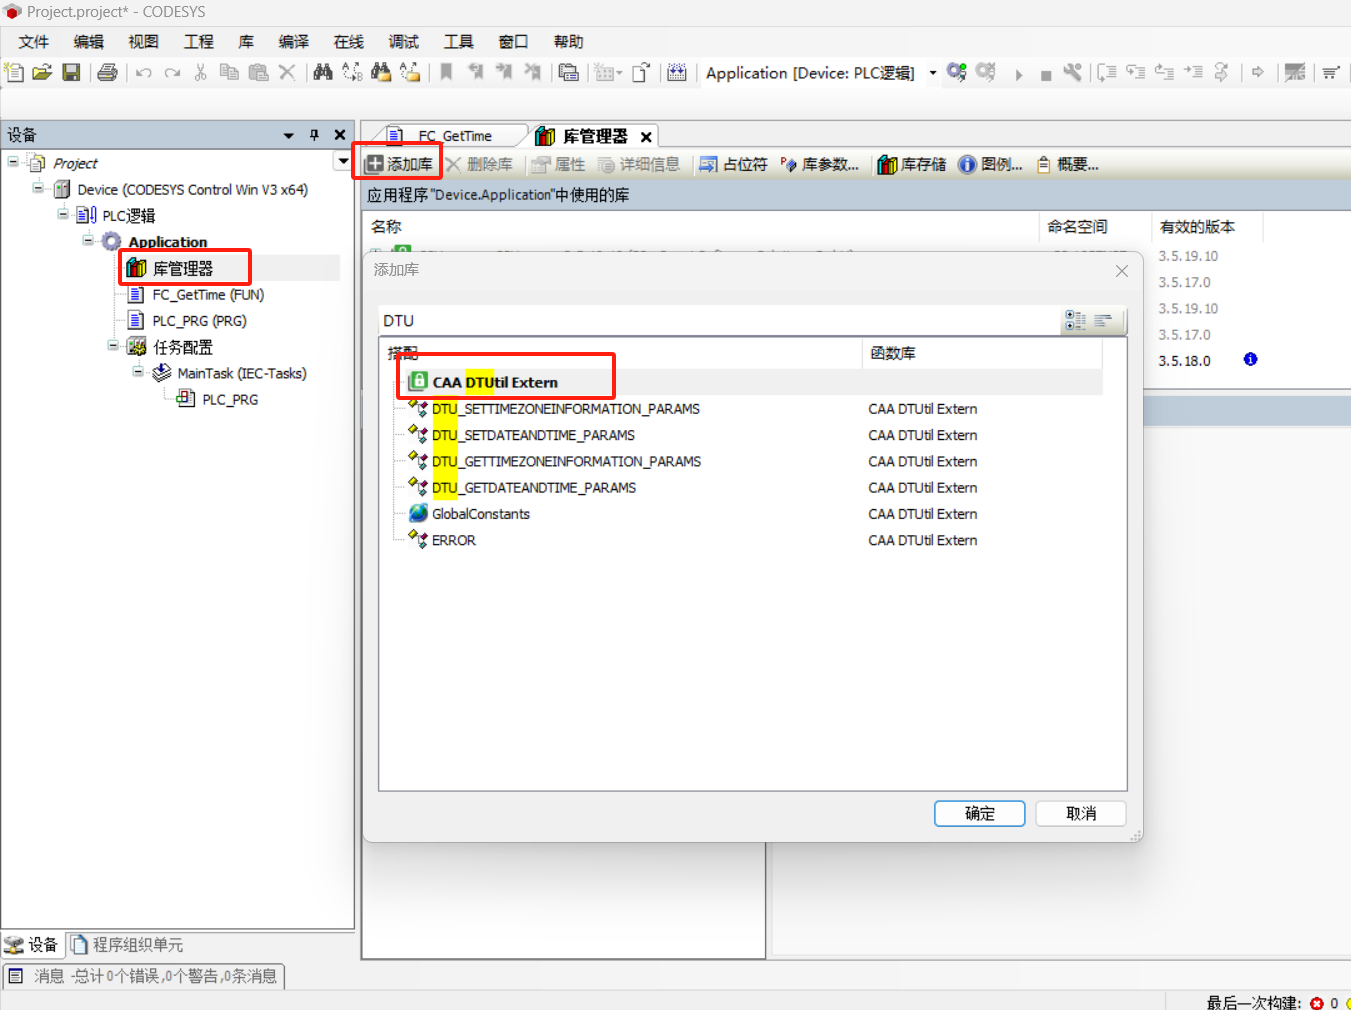Click the Redo arrow icon
The image size is (1351, 1010).
point(172,72)
